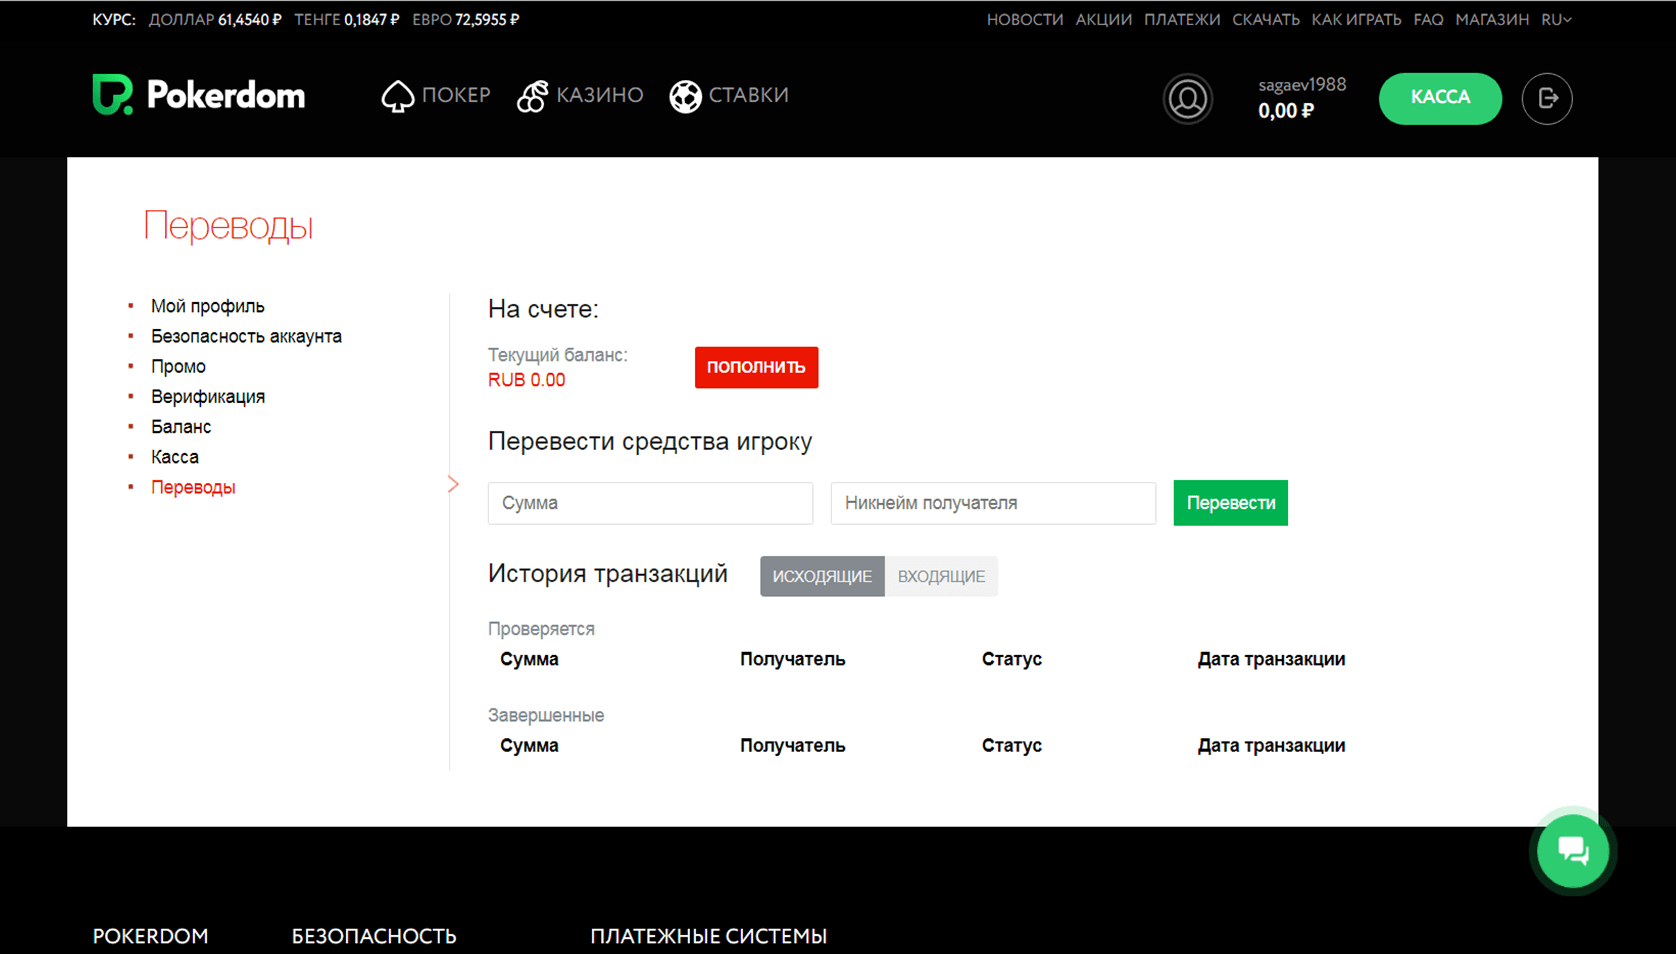The image size is (1676, 954).
Task: Open the Casino cherries icon
Action: (532, 96)
